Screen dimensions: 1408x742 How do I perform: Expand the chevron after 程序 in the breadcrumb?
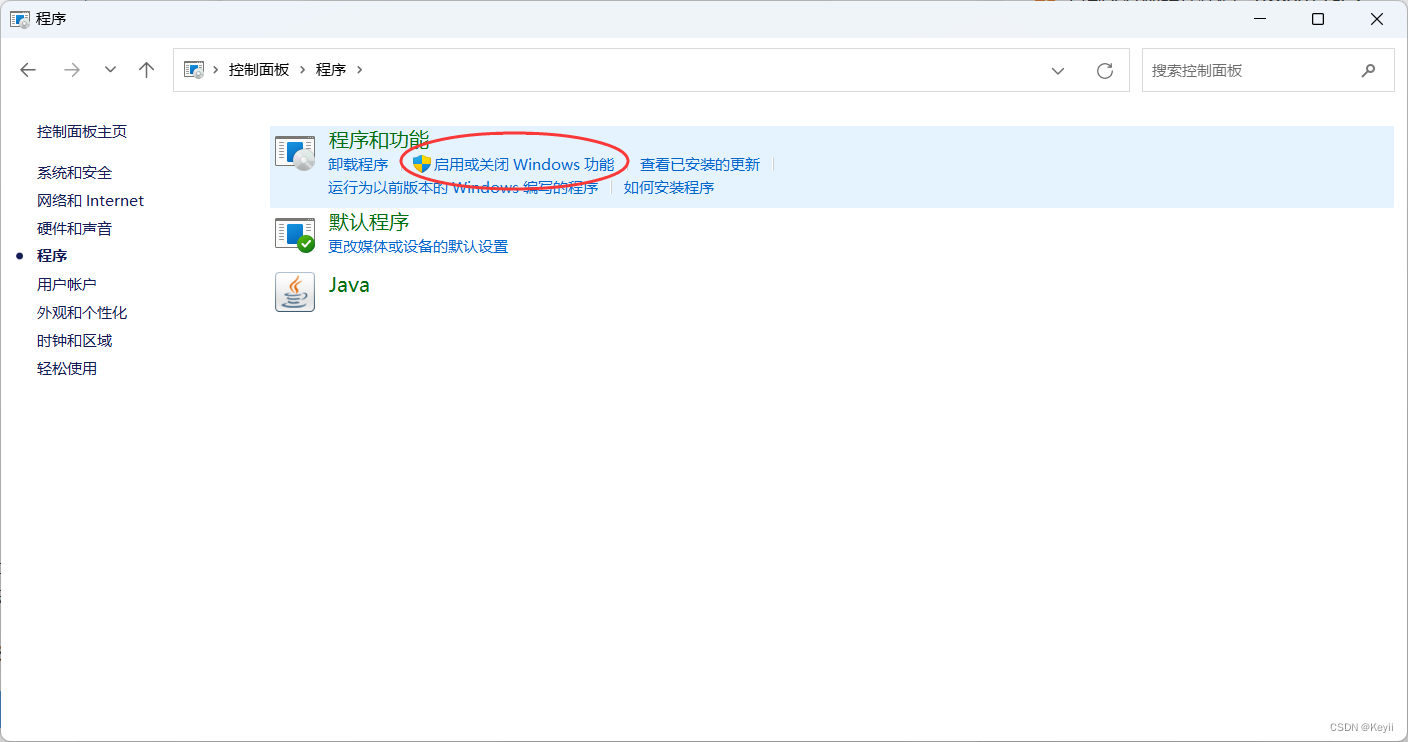tap(360, 70)
